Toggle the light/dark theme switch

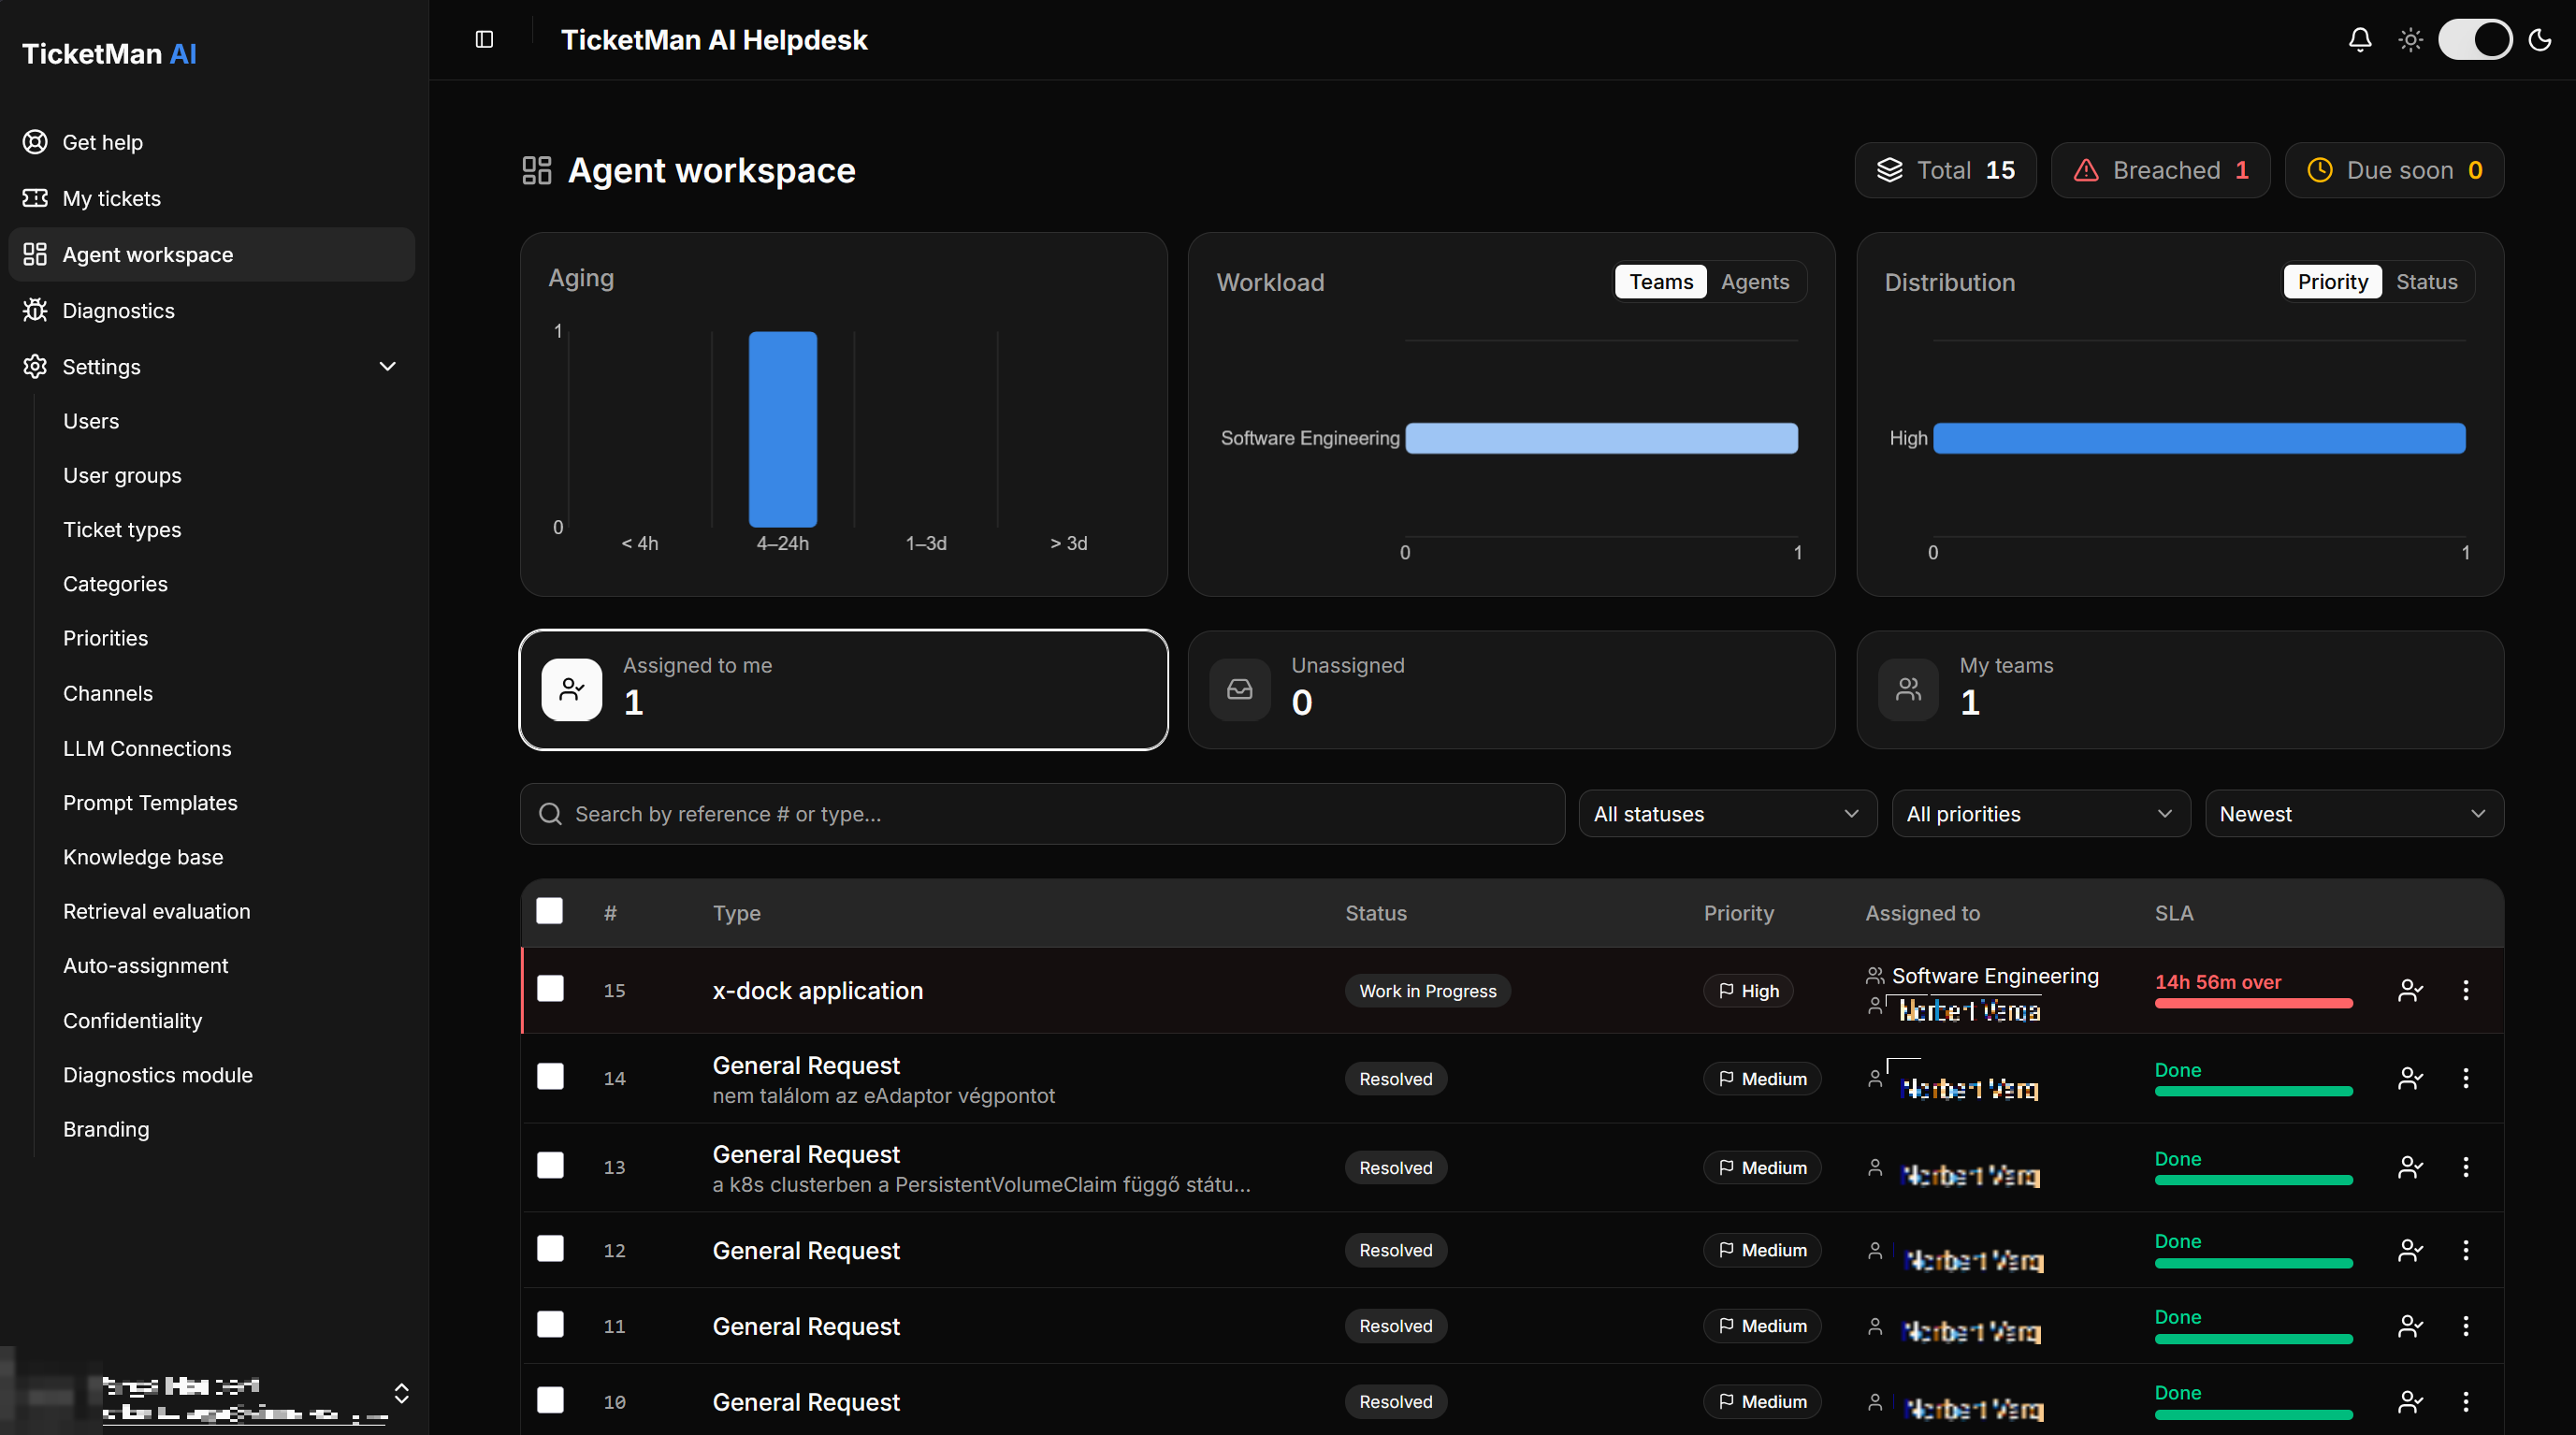pos(2475,40)
